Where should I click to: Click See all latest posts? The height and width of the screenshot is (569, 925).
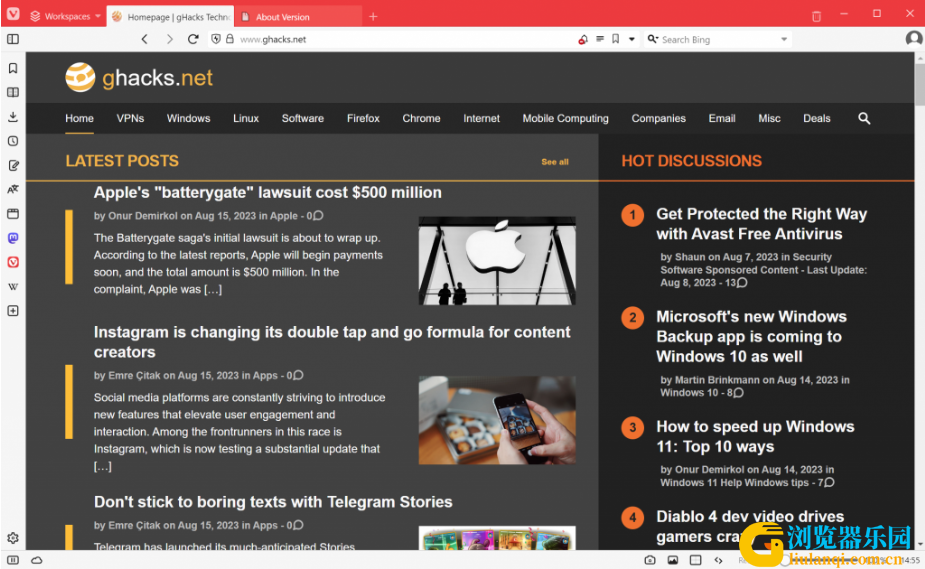[x=555, y=162]
